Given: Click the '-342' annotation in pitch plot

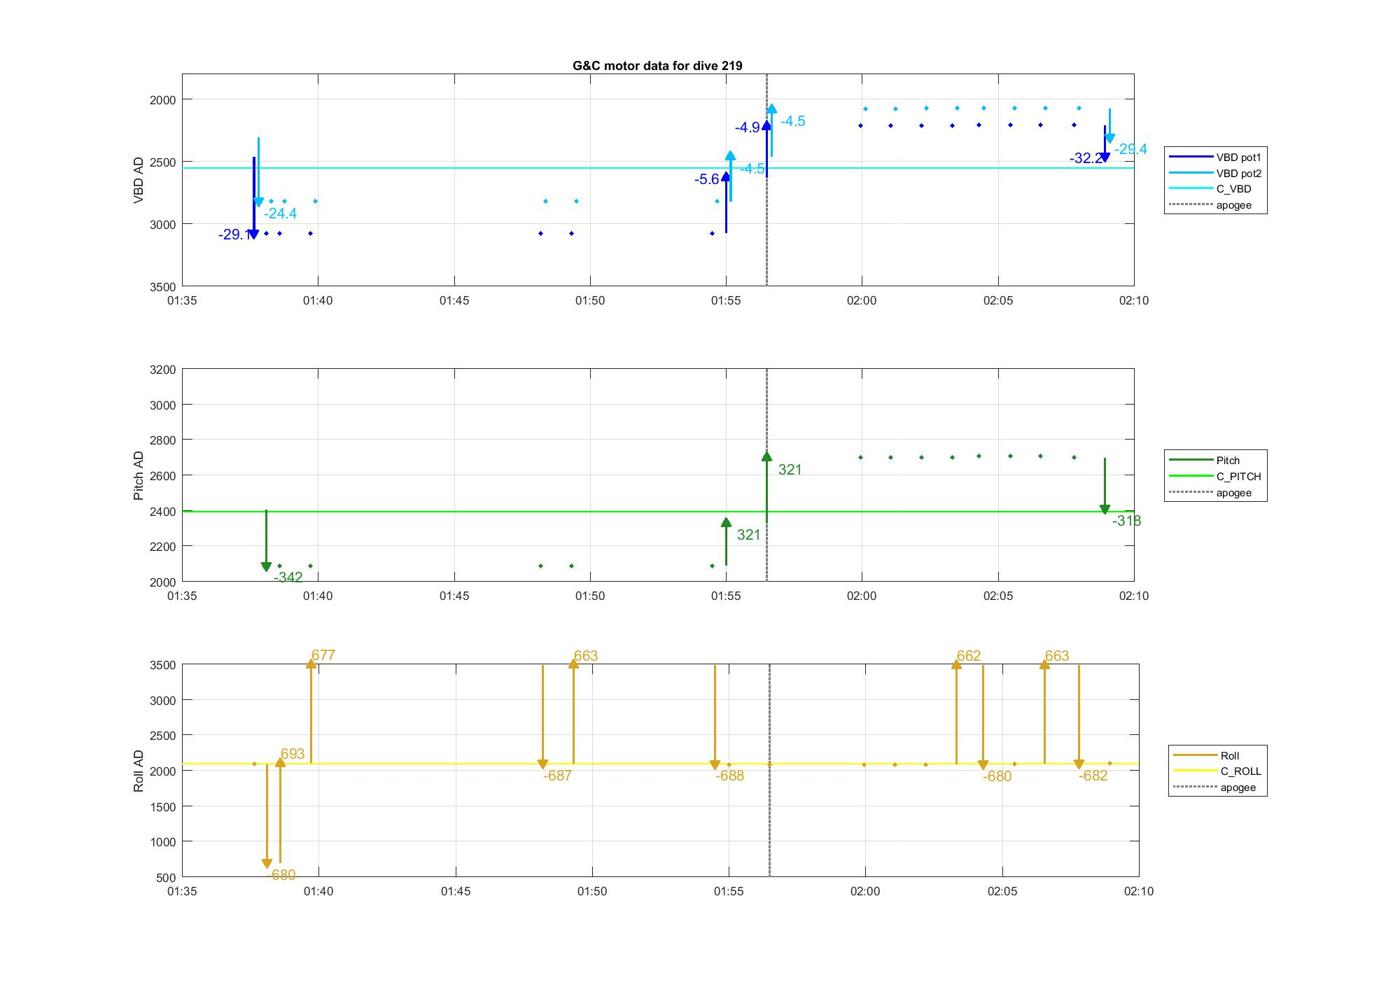Looking at the screenshot, I should pos(288,578).
